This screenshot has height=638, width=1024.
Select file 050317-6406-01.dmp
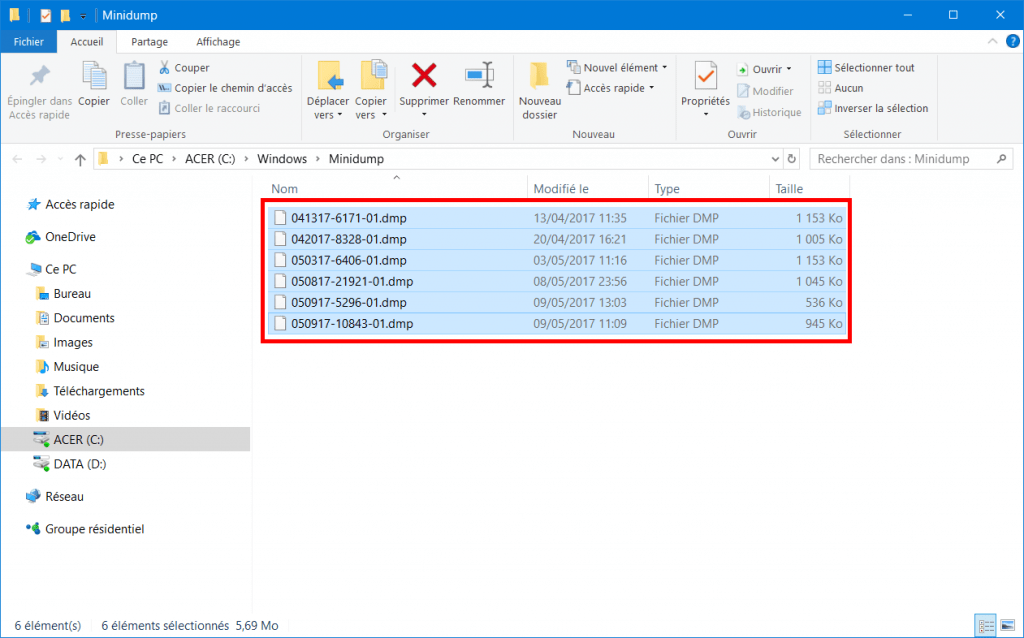[x=556, y=261]
